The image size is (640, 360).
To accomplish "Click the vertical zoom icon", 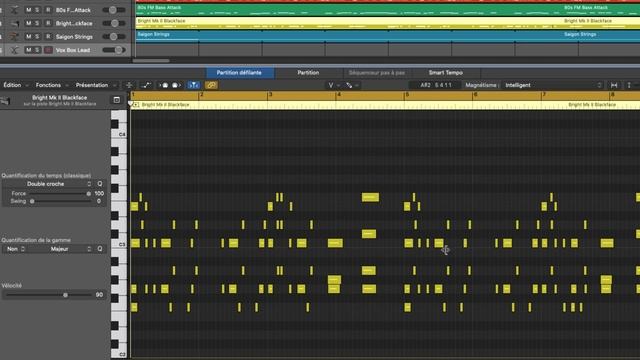I will (629, 85).
